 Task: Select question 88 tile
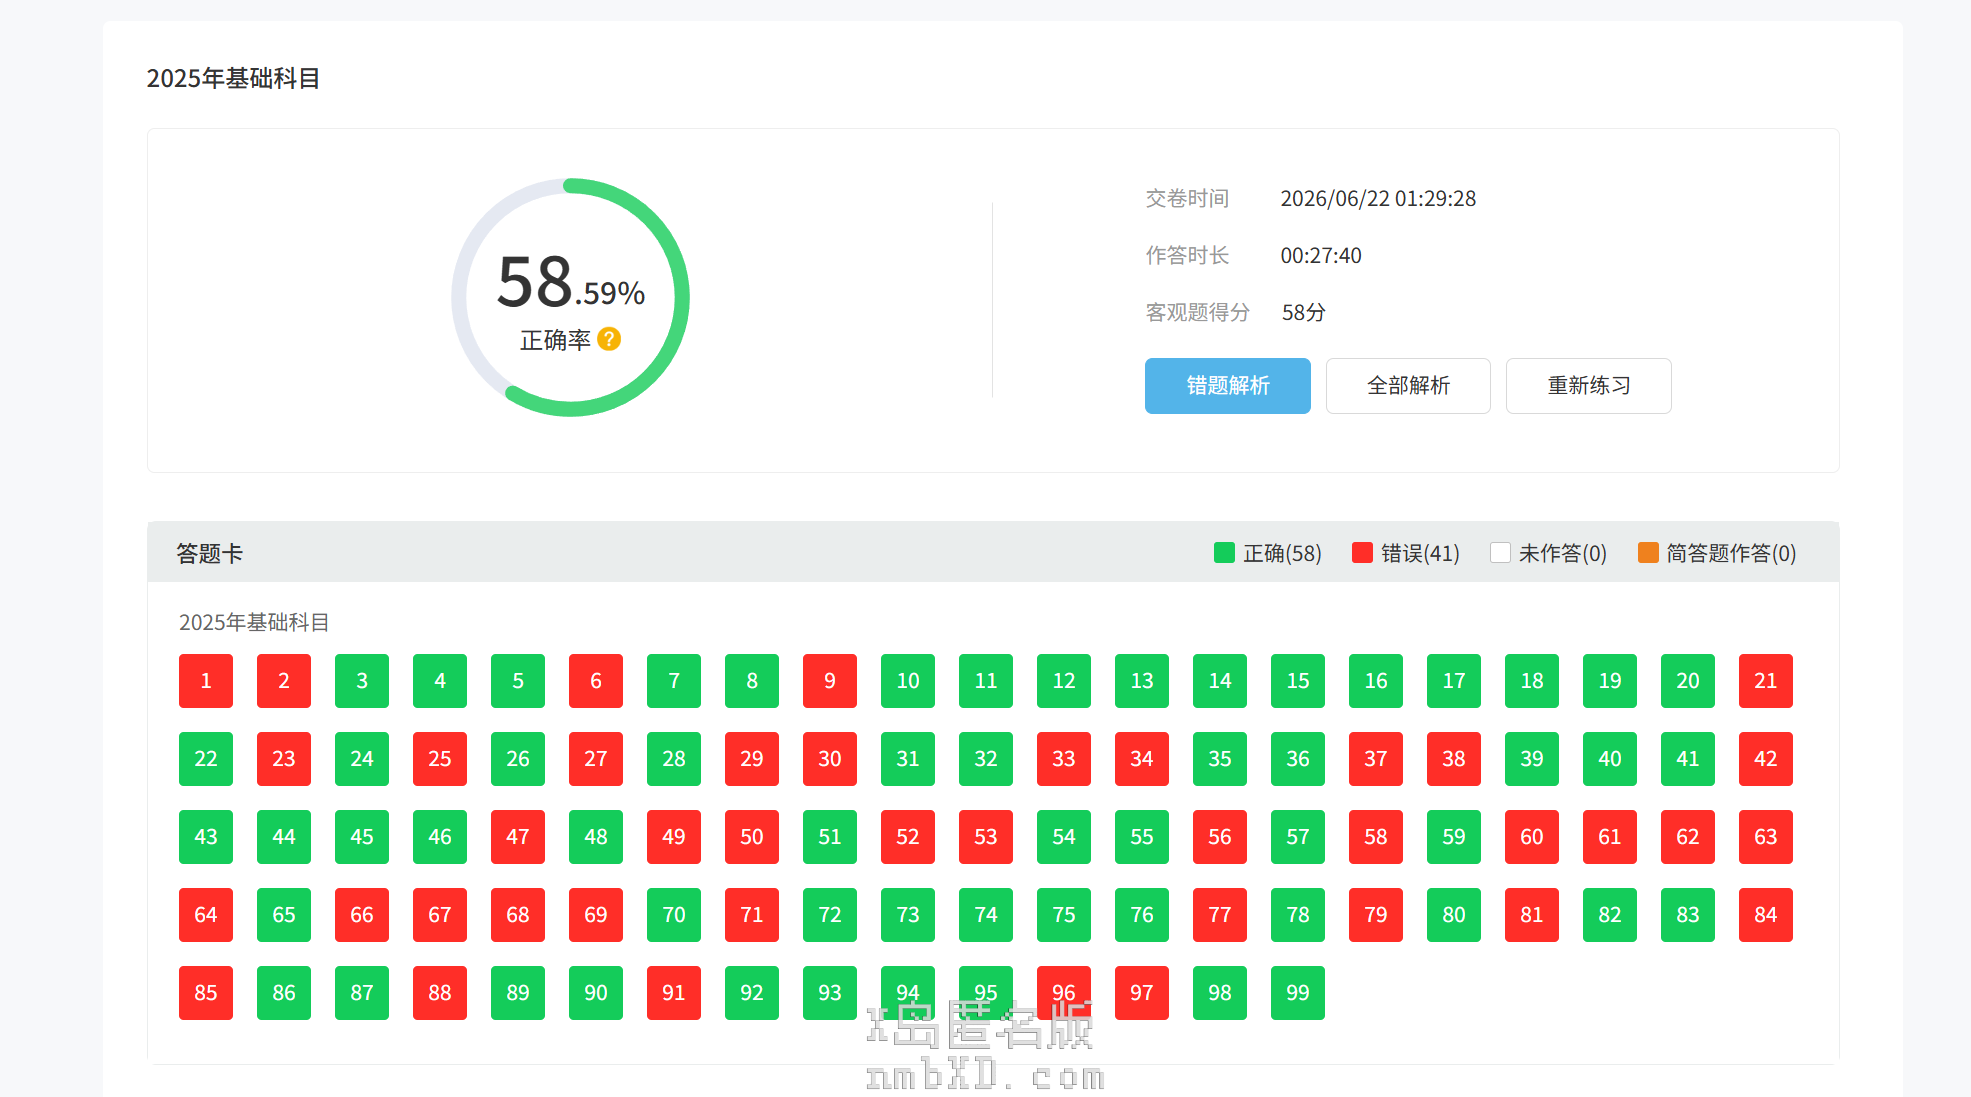(x=440, y=993)
